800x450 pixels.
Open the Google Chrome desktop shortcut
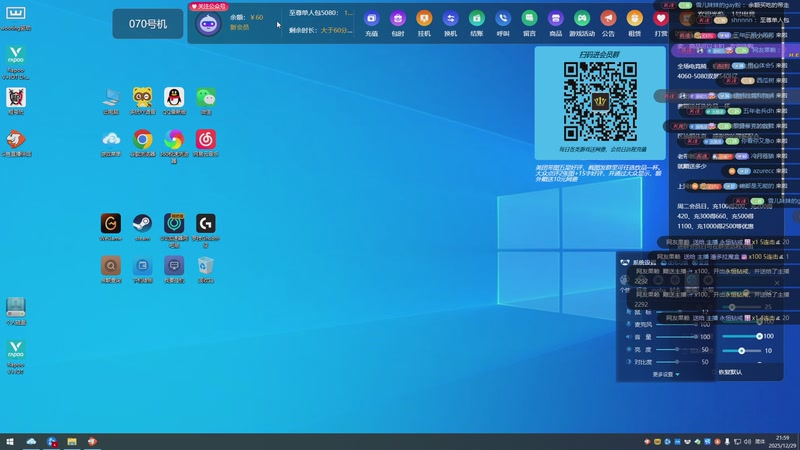[142, 139]
